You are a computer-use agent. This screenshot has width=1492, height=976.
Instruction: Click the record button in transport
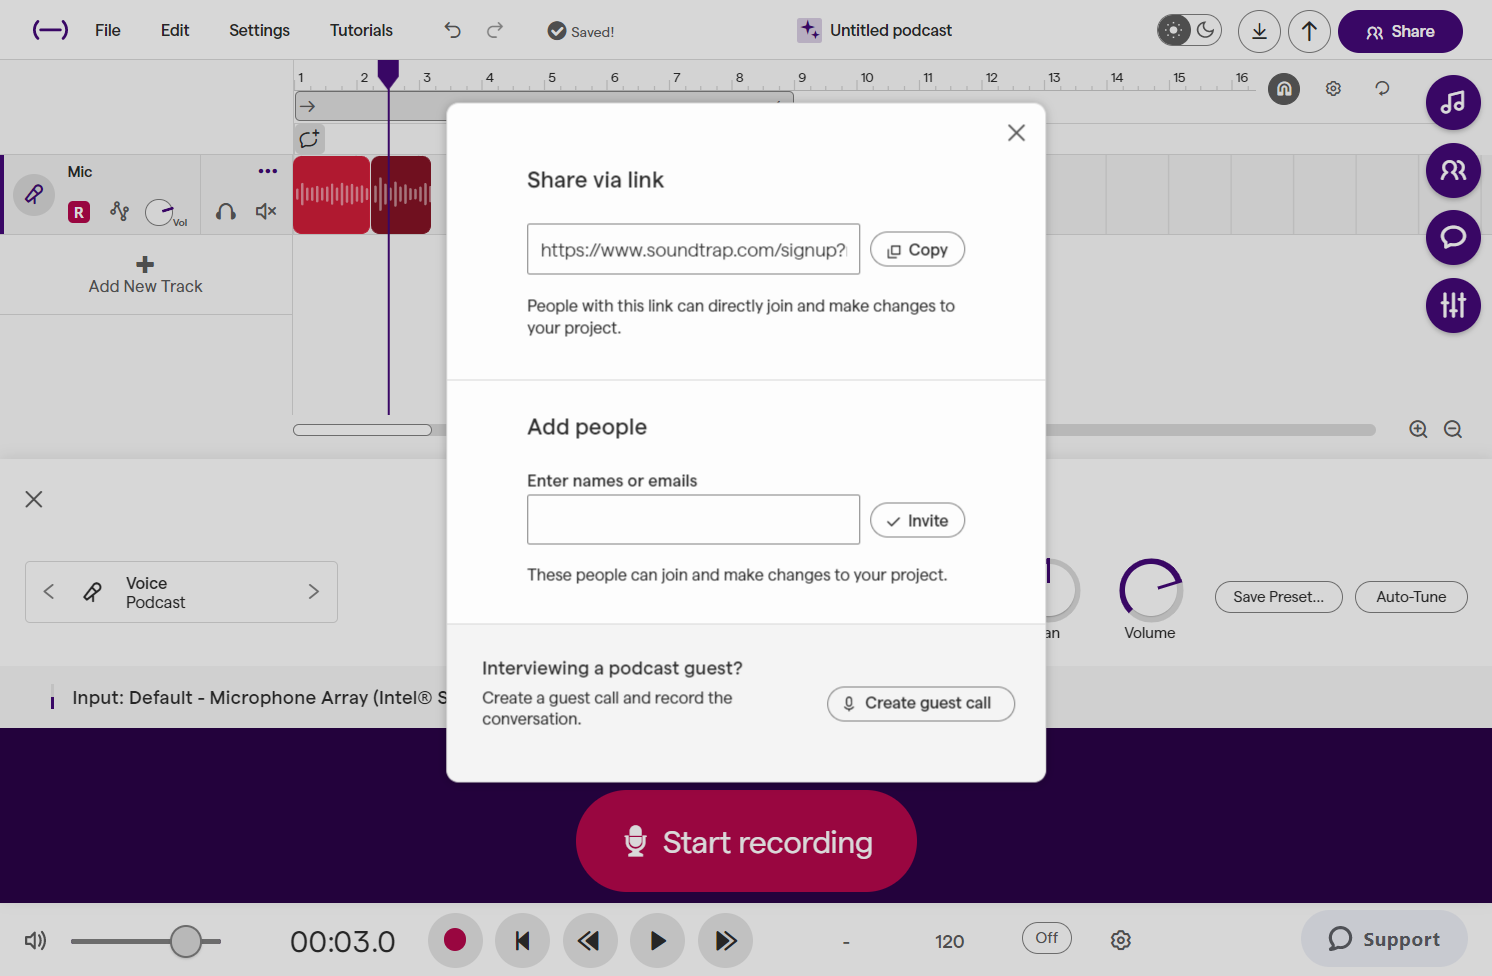455,940
